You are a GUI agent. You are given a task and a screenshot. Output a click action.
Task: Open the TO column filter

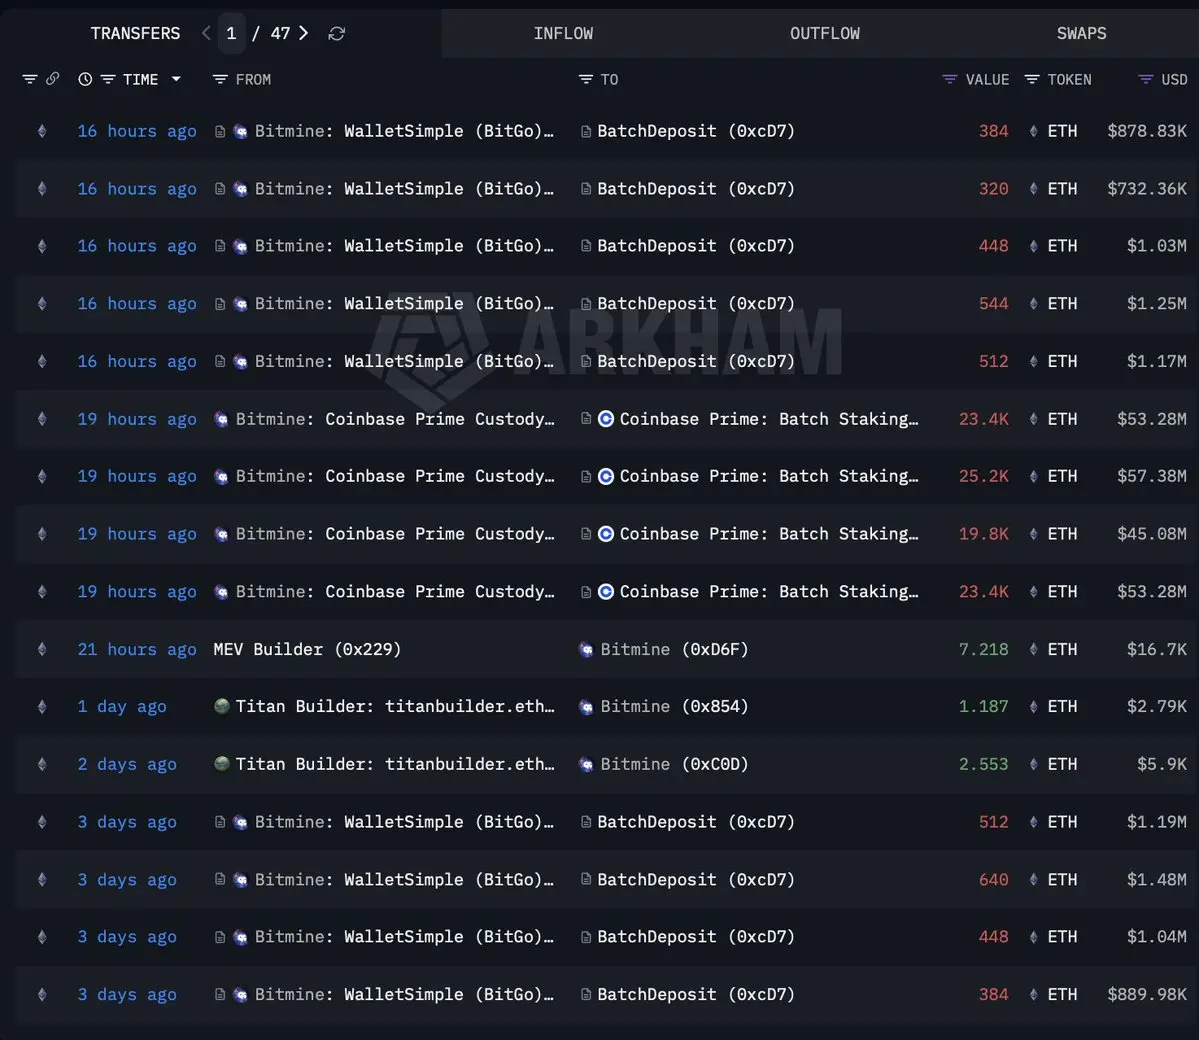click(586, 80)
